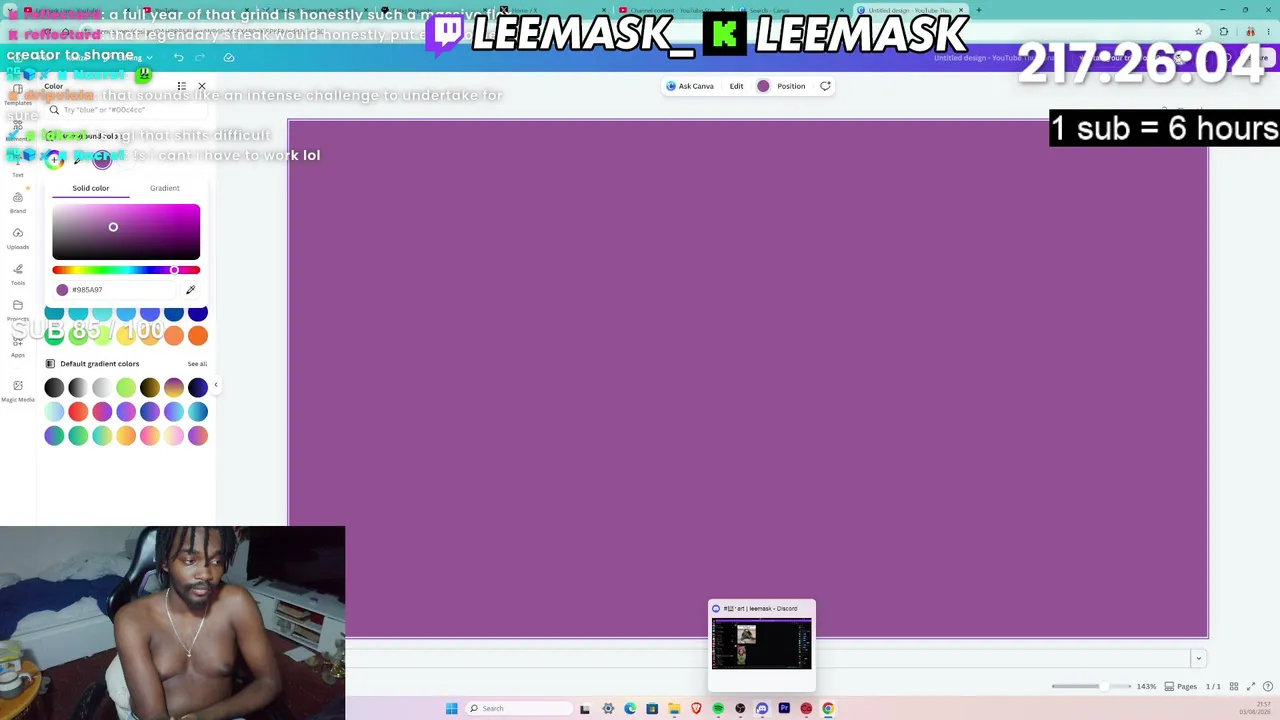Click the taskbar Search box
This screenshot has height=720, width=1280.
pyautogui.click(x=517, y=709)
